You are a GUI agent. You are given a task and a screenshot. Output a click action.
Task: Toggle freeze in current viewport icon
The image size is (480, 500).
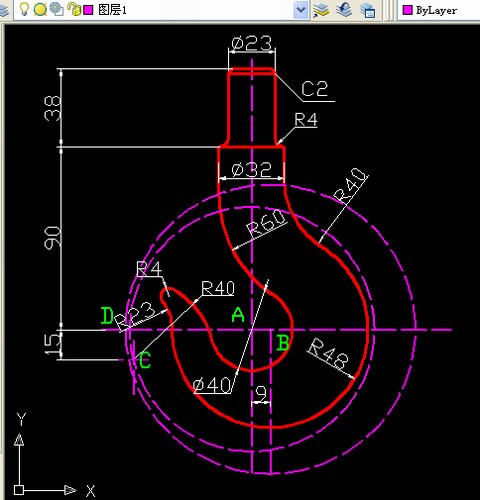[x=57, y=9]
